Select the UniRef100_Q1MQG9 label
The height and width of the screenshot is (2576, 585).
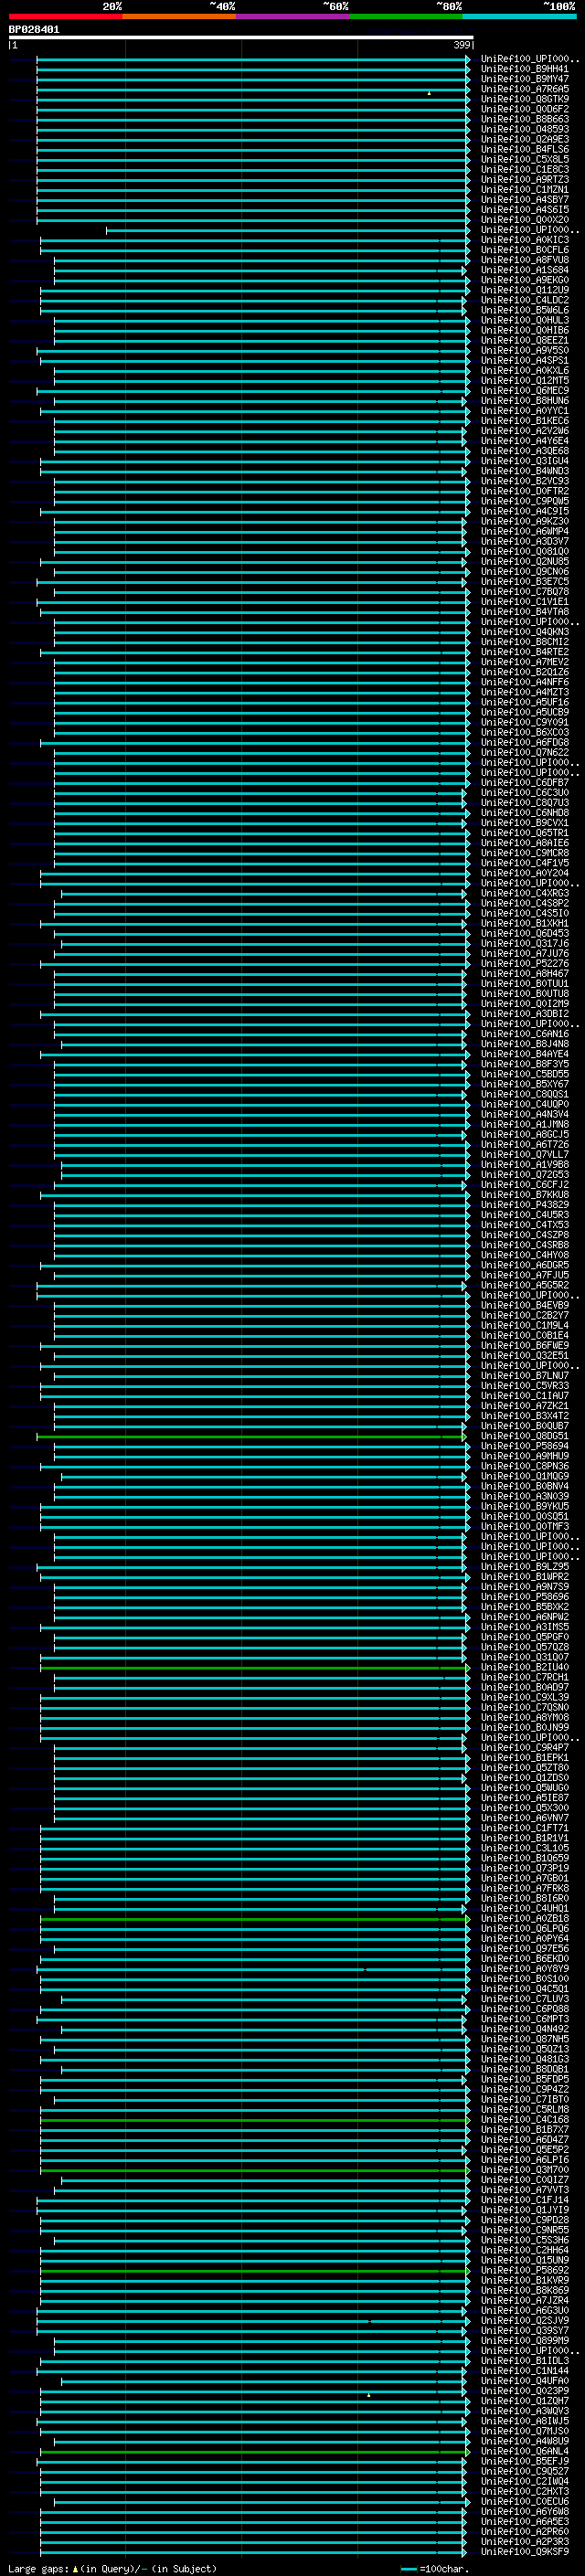(x=525, y=1476)
